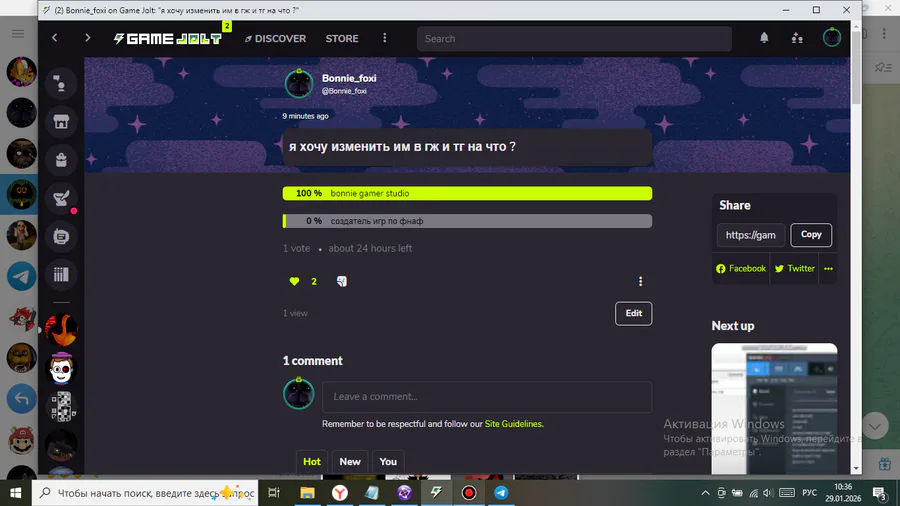Image resolution: width=900 pixels, height=506 pixels.
Task: Open post options three-dot menu
Action: 641,281
